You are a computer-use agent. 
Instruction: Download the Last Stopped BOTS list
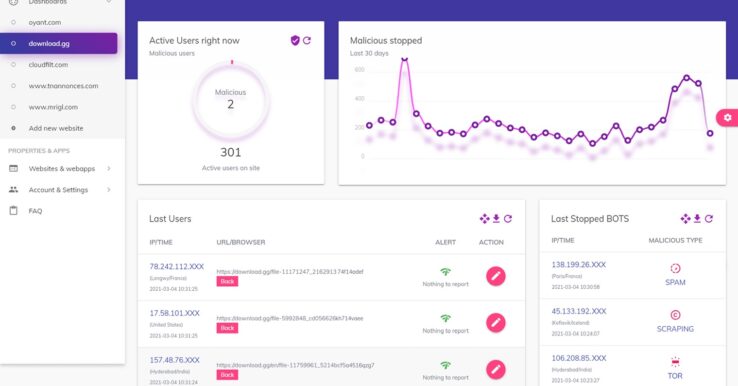[697, 218]
